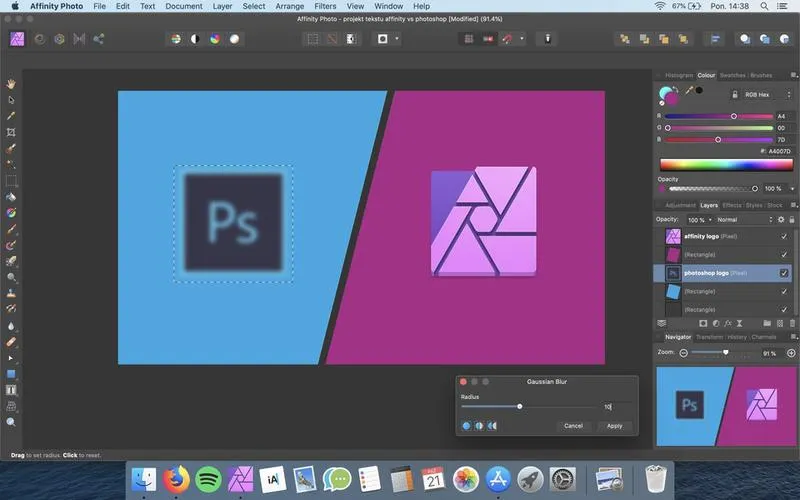The image size is (800, 500).
Task: Open the colour Opacity 100 % dropdown
Action: (x=792, y=189)
